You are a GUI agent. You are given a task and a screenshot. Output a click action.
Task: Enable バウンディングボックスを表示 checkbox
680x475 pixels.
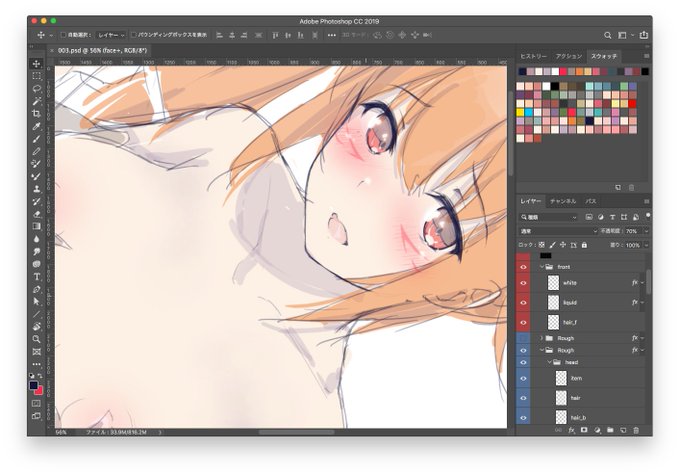pyautogui.click(x=134, y=35)
